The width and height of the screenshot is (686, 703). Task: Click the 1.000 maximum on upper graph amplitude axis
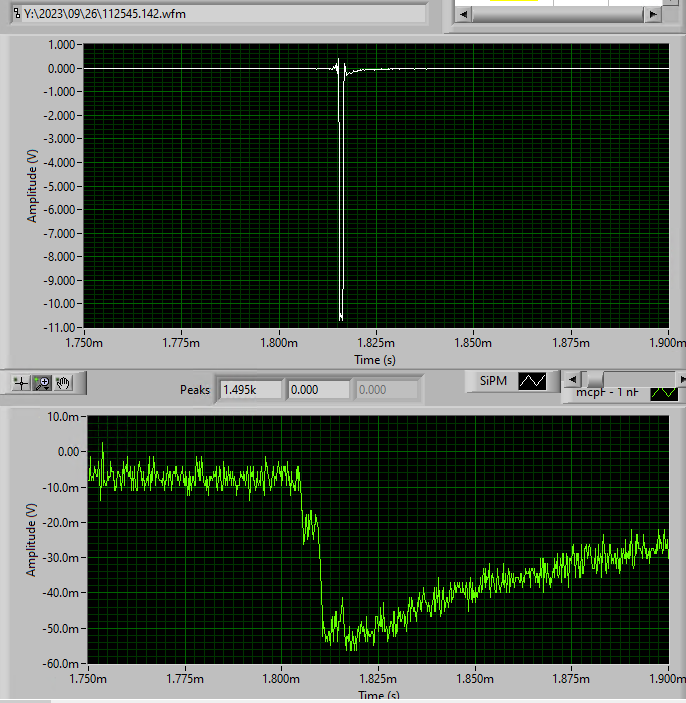61,45
